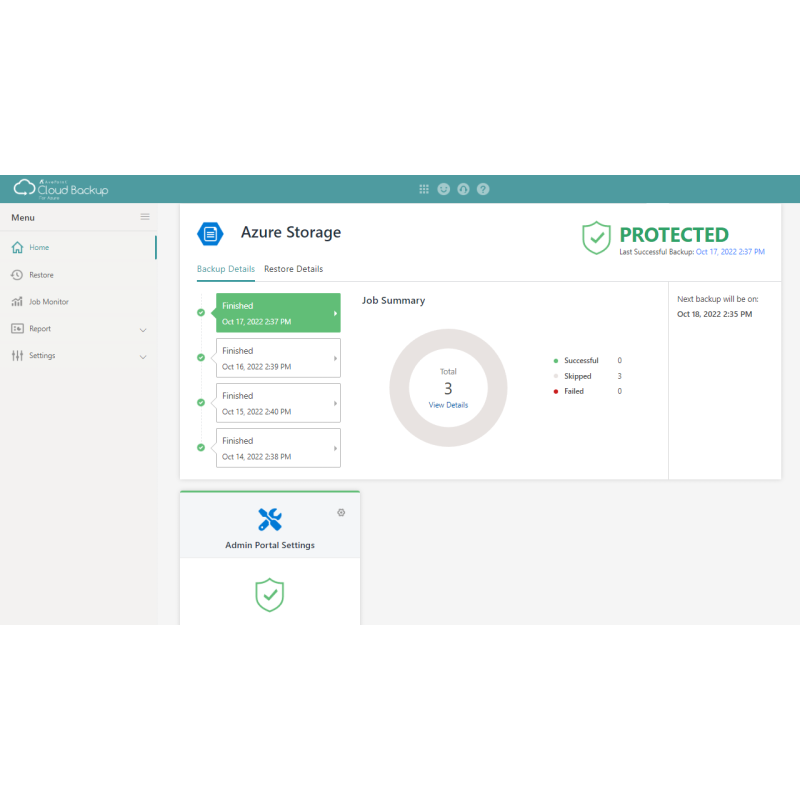This screenshot has width=800, height=800.
Task: Click next backup time Oct 18, 2022 2:35 PM
Action: click(714, 314)
